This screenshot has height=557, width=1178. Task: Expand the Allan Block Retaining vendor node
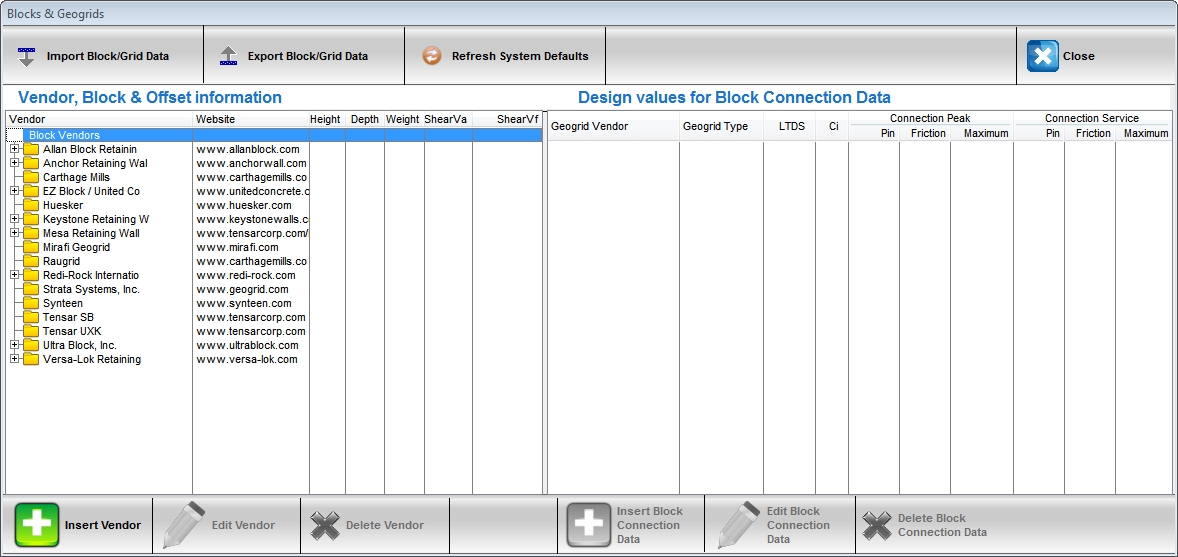point(15,149)
